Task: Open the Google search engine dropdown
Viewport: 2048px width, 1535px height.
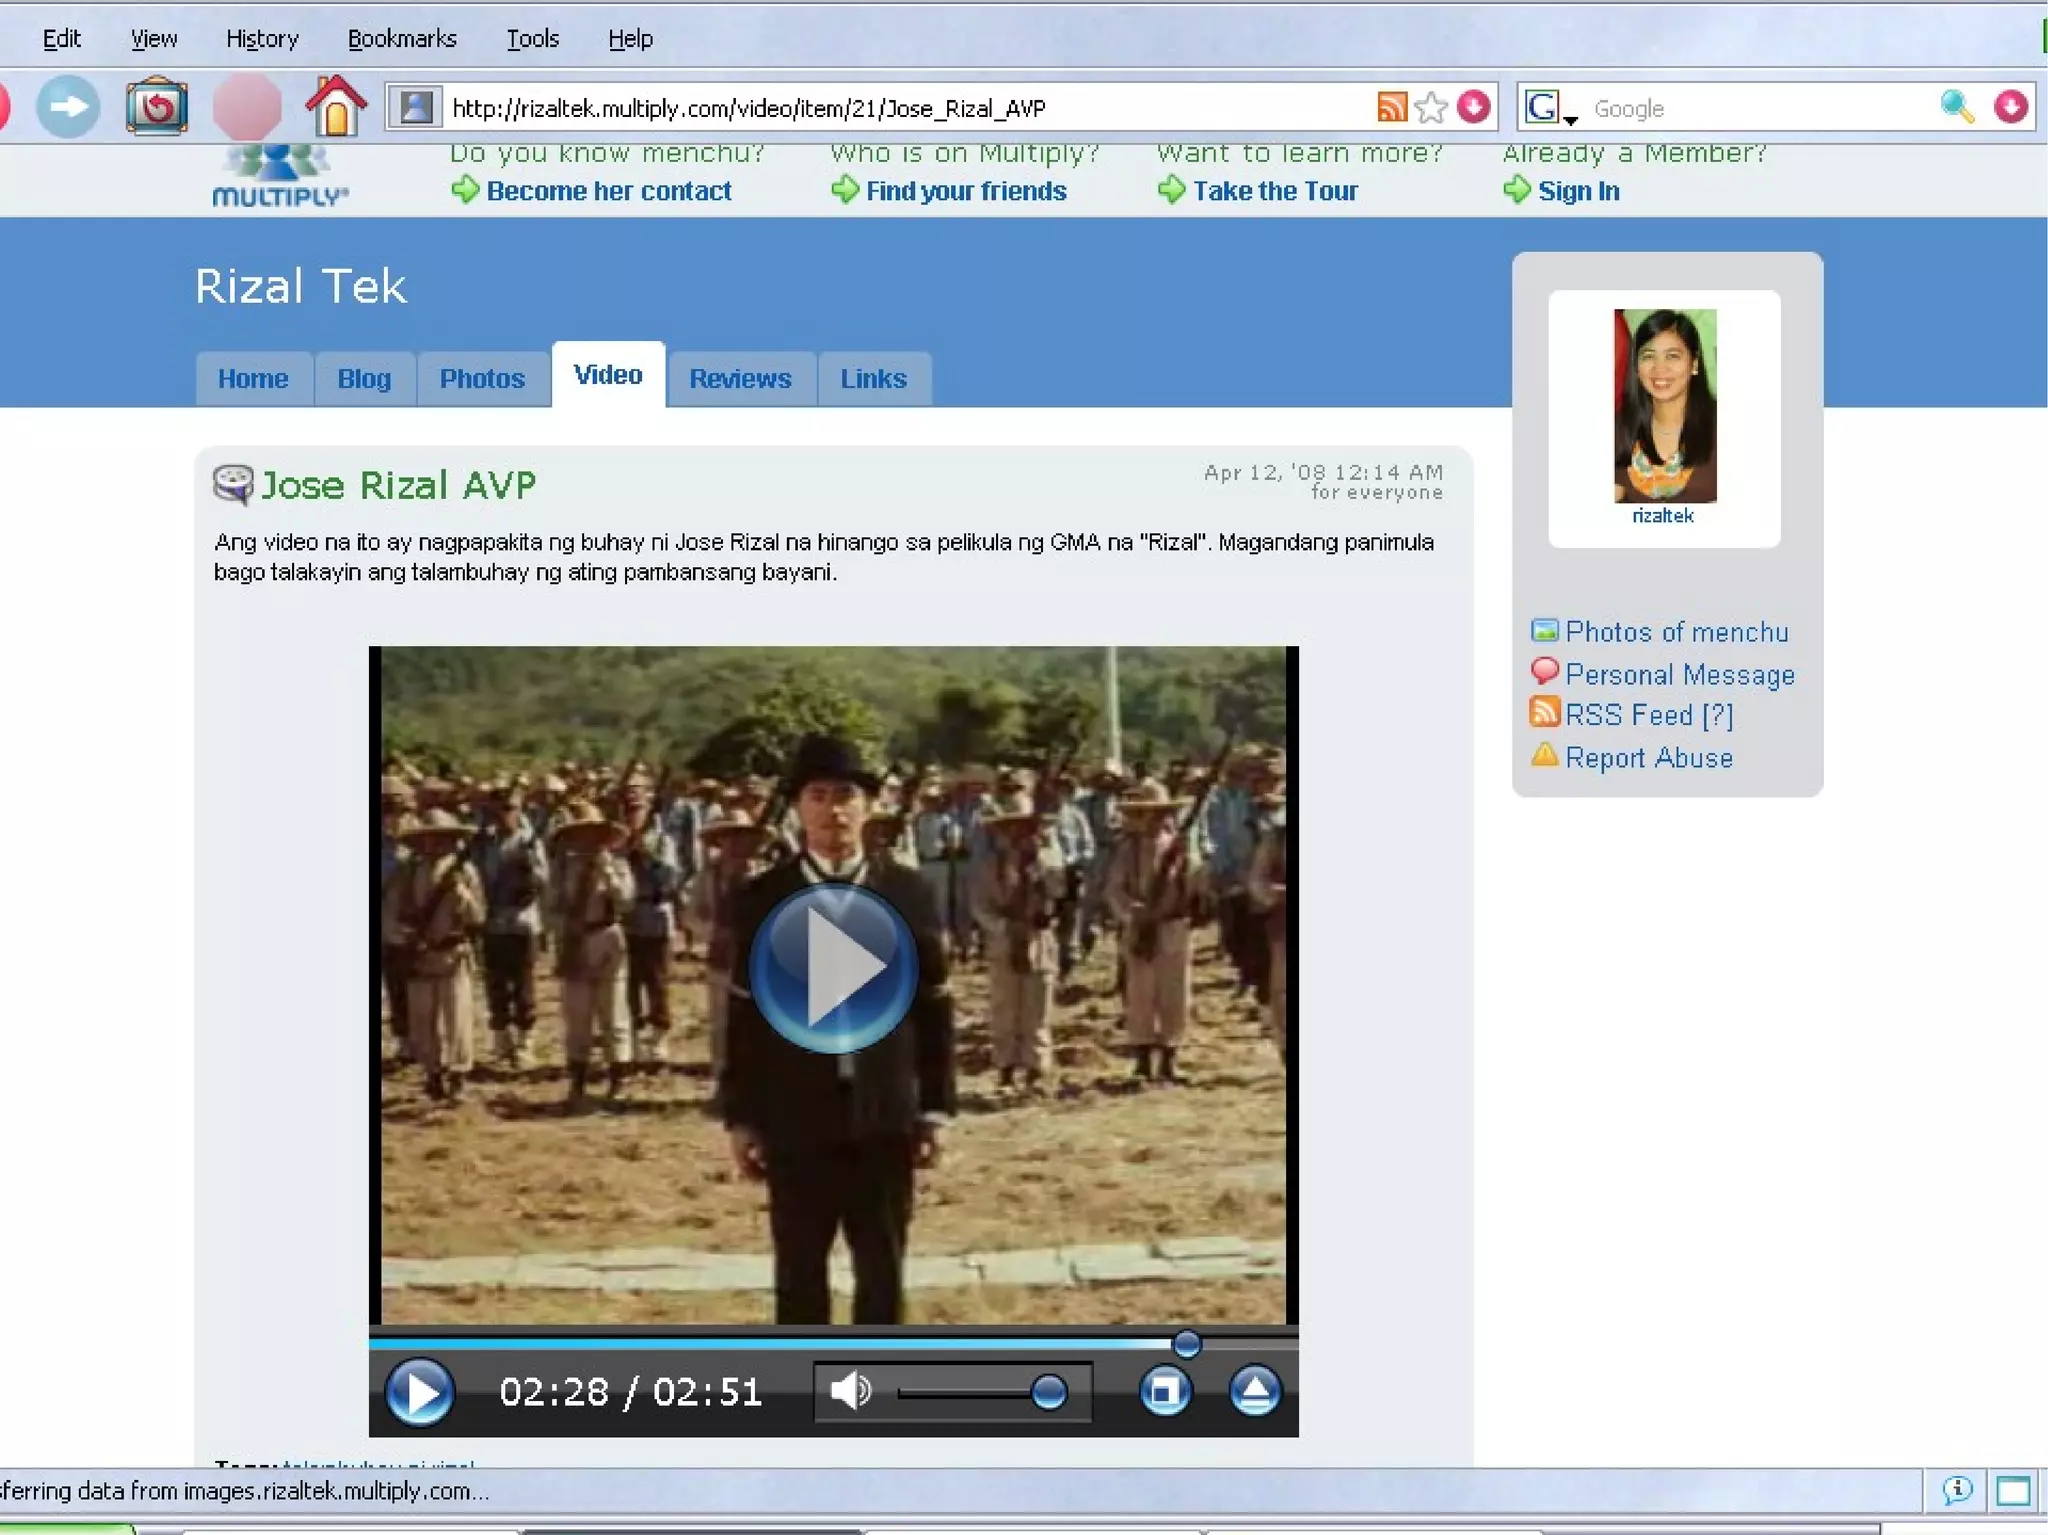Action: [x=1549, y=108]
